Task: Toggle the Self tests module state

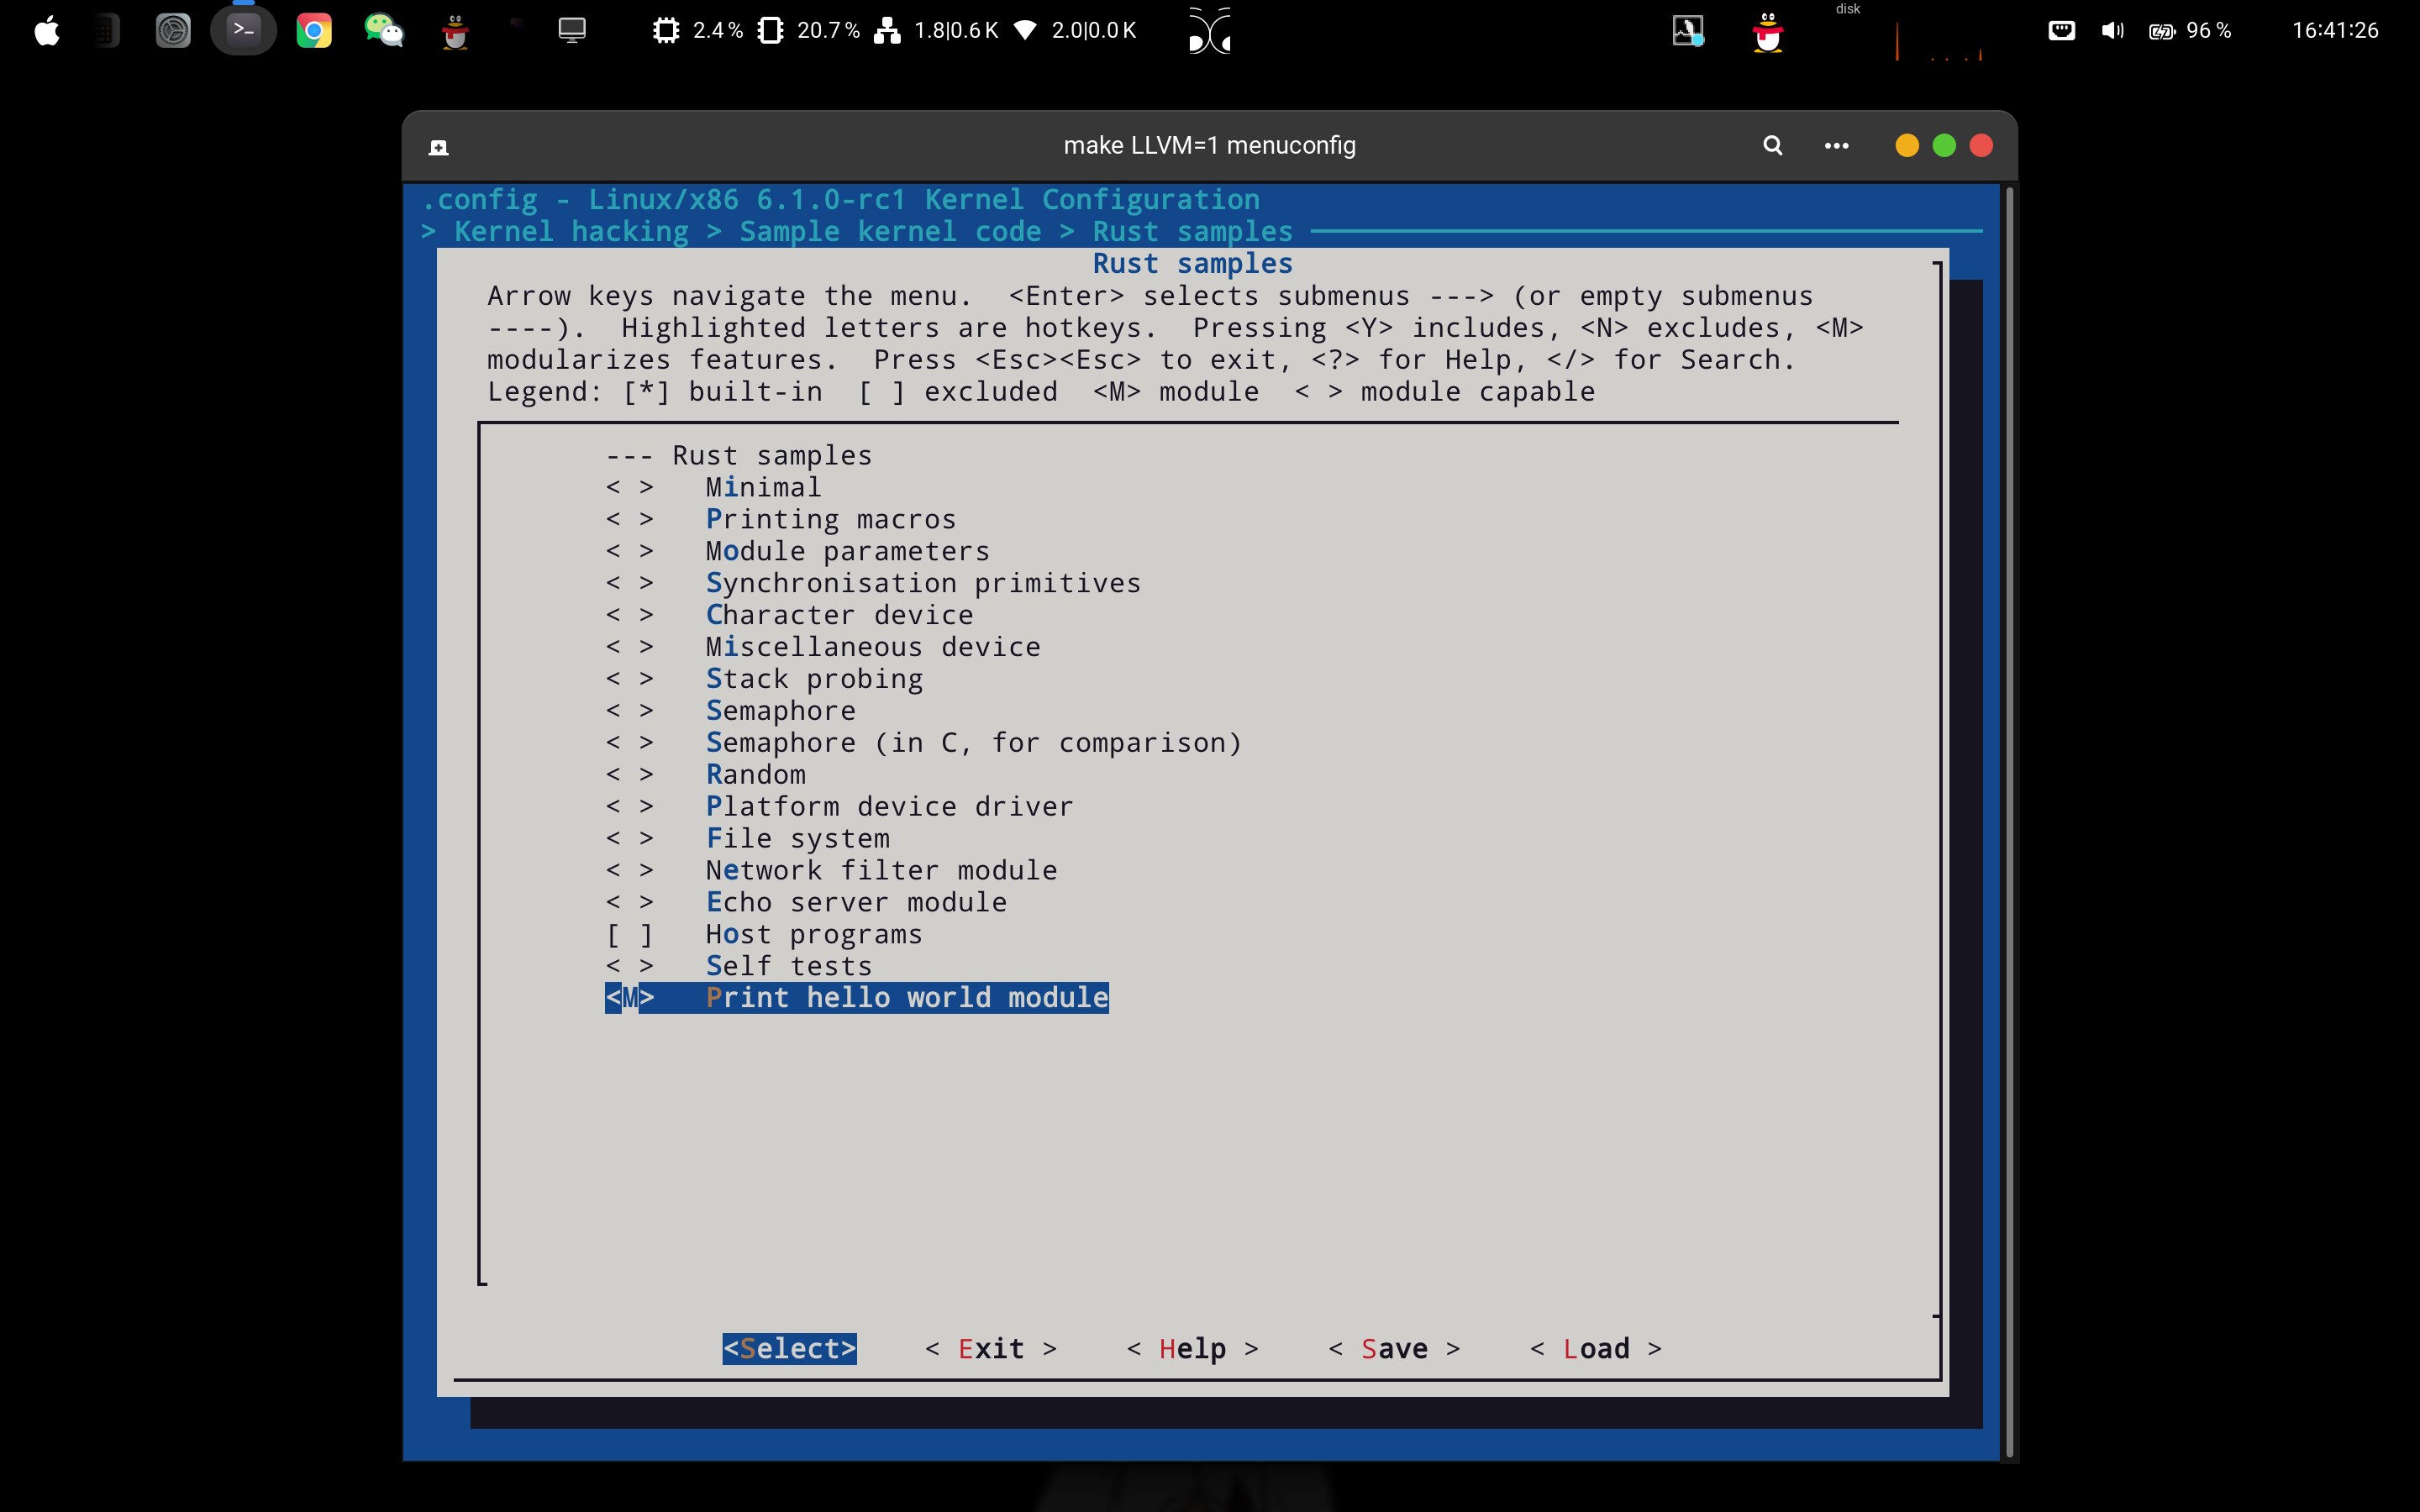Action: [630, 966]
